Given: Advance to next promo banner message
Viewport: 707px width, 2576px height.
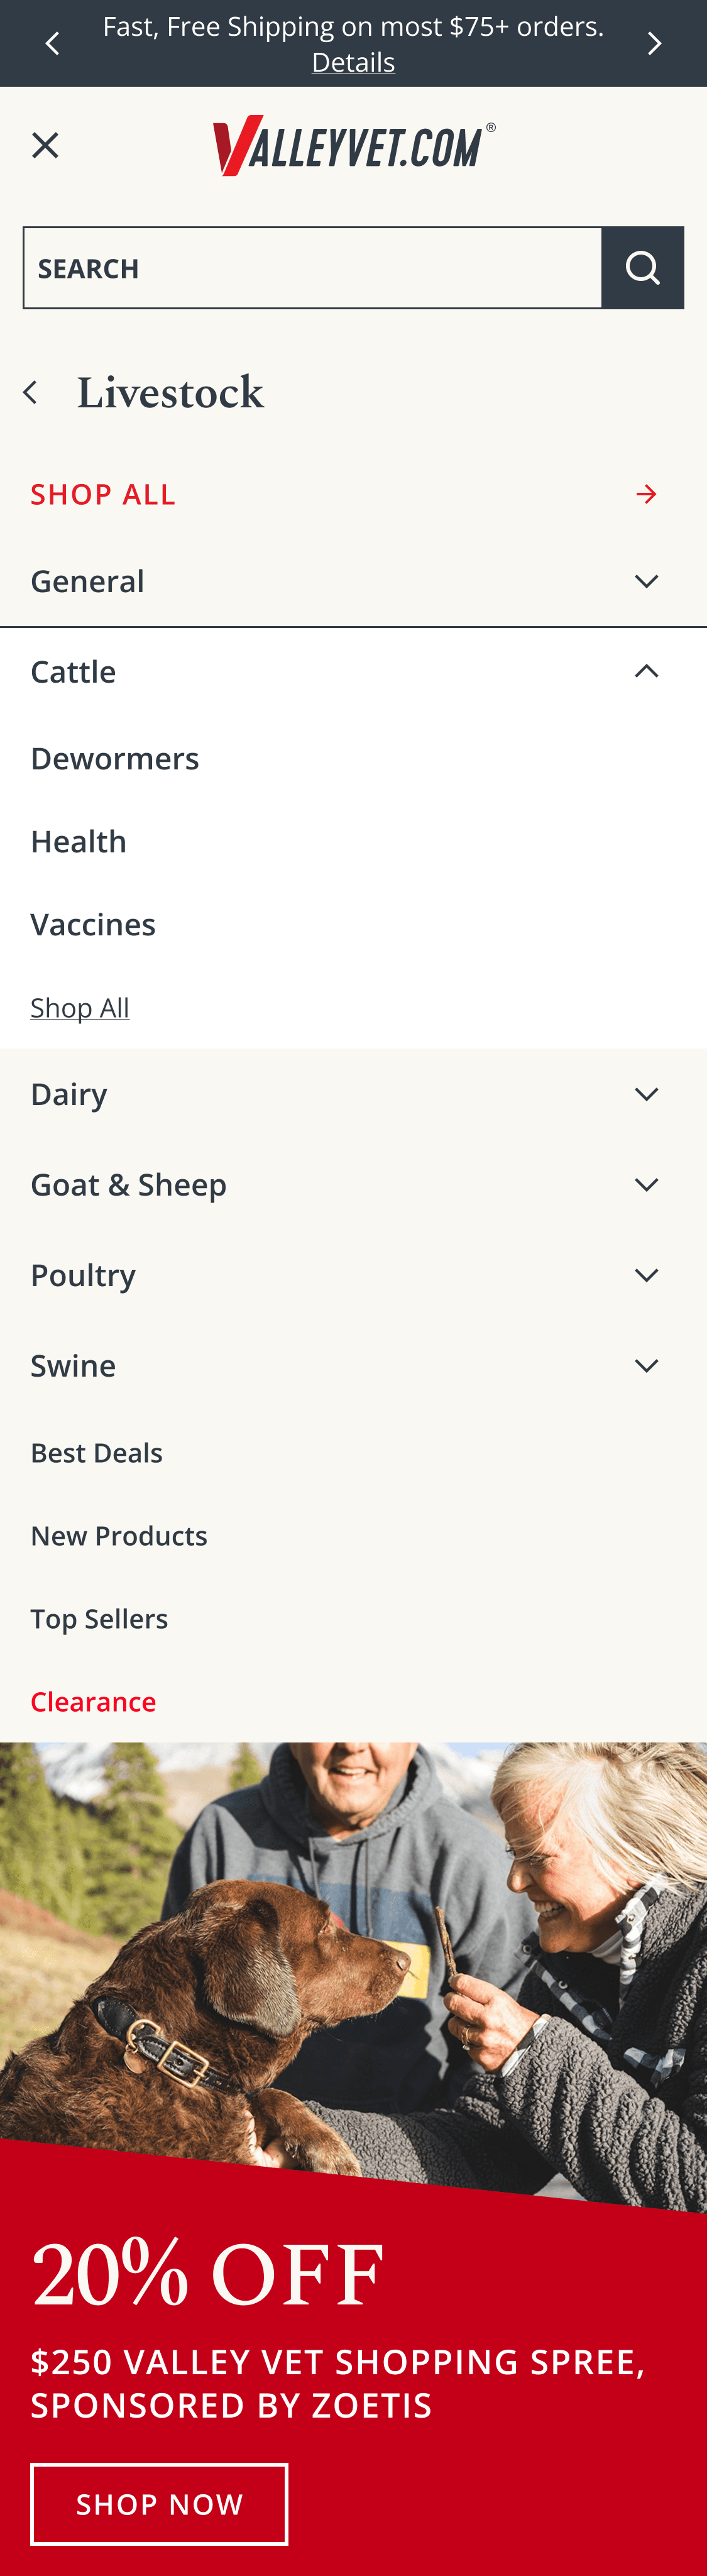Looking at the screenshot, I should click(654, 44).
